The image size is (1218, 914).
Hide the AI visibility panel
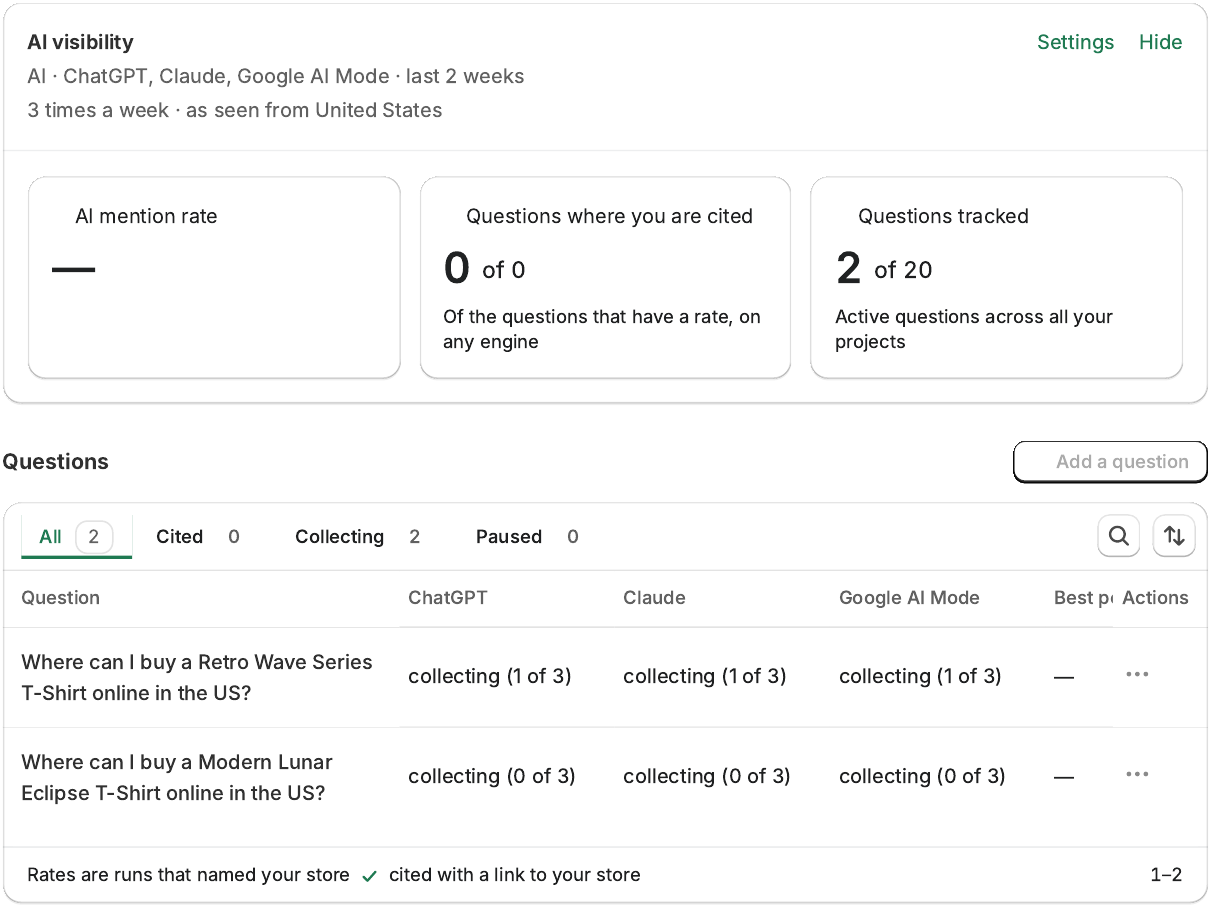[1160, 42]
